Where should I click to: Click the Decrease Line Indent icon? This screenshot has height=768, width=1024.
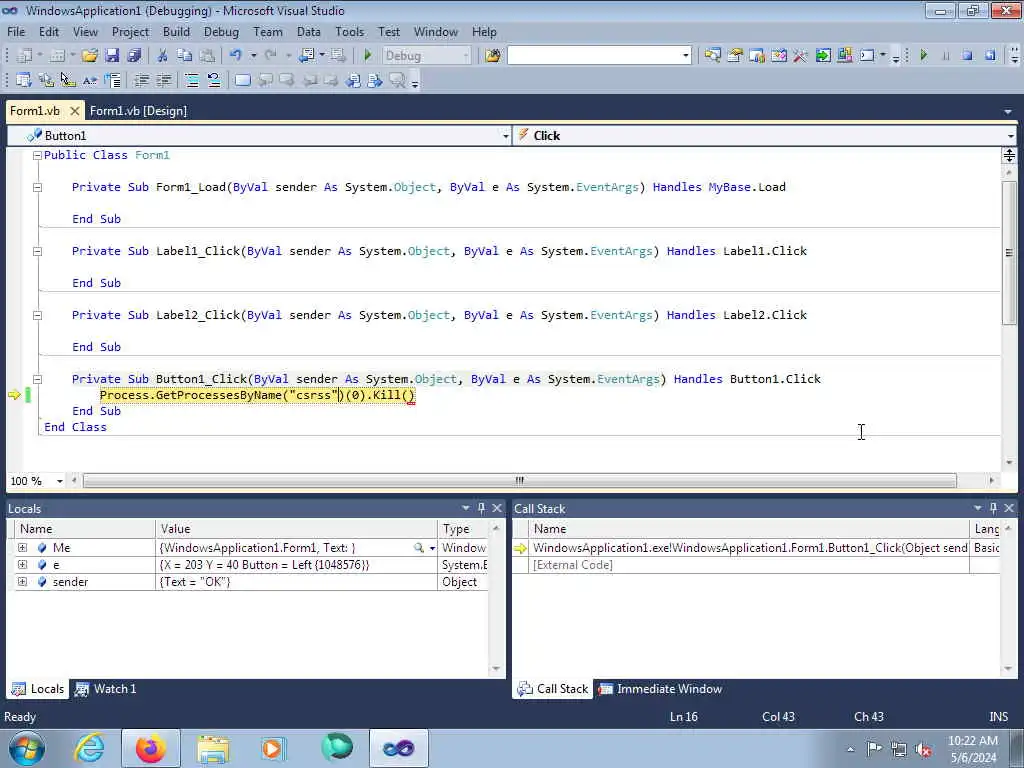pos(141,81)
